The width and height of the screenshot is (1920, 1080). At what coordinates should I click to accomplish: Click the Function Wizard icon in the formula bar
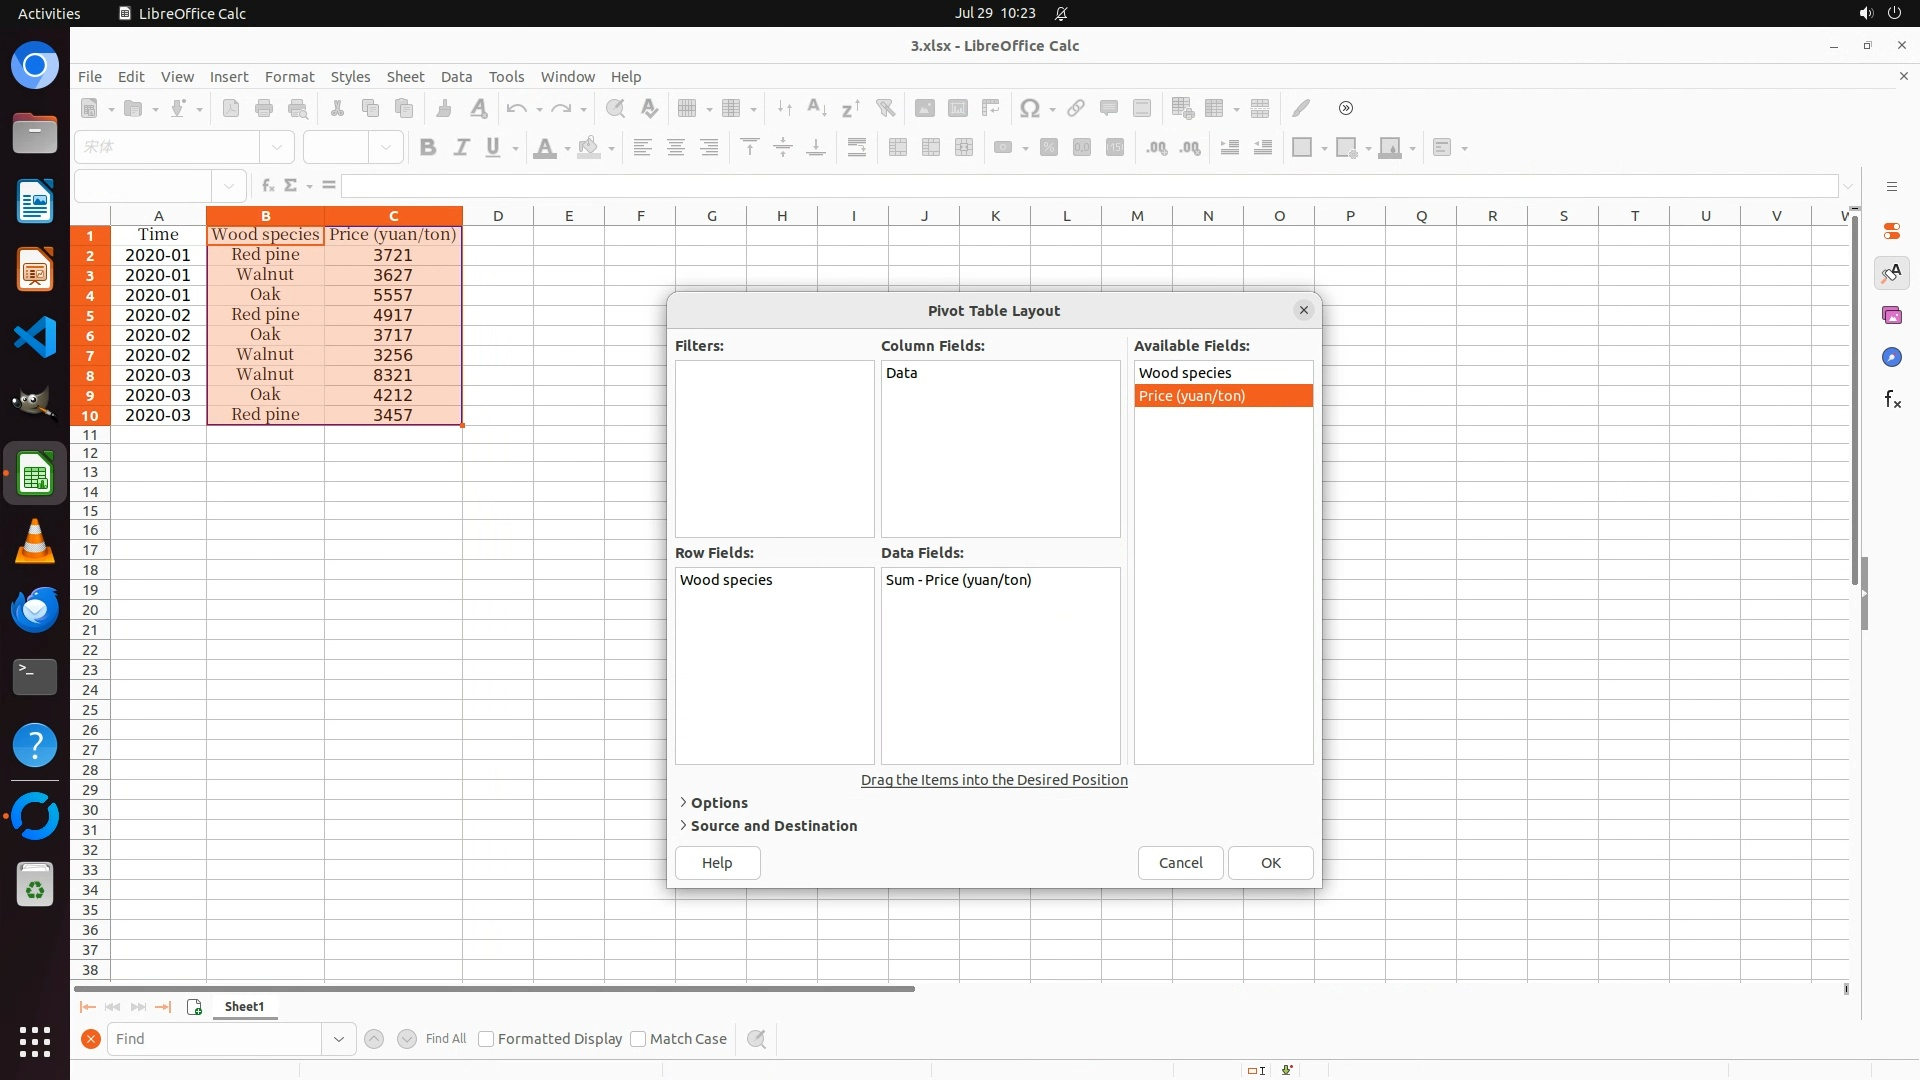pyautogui.click(x=267, y=186)
